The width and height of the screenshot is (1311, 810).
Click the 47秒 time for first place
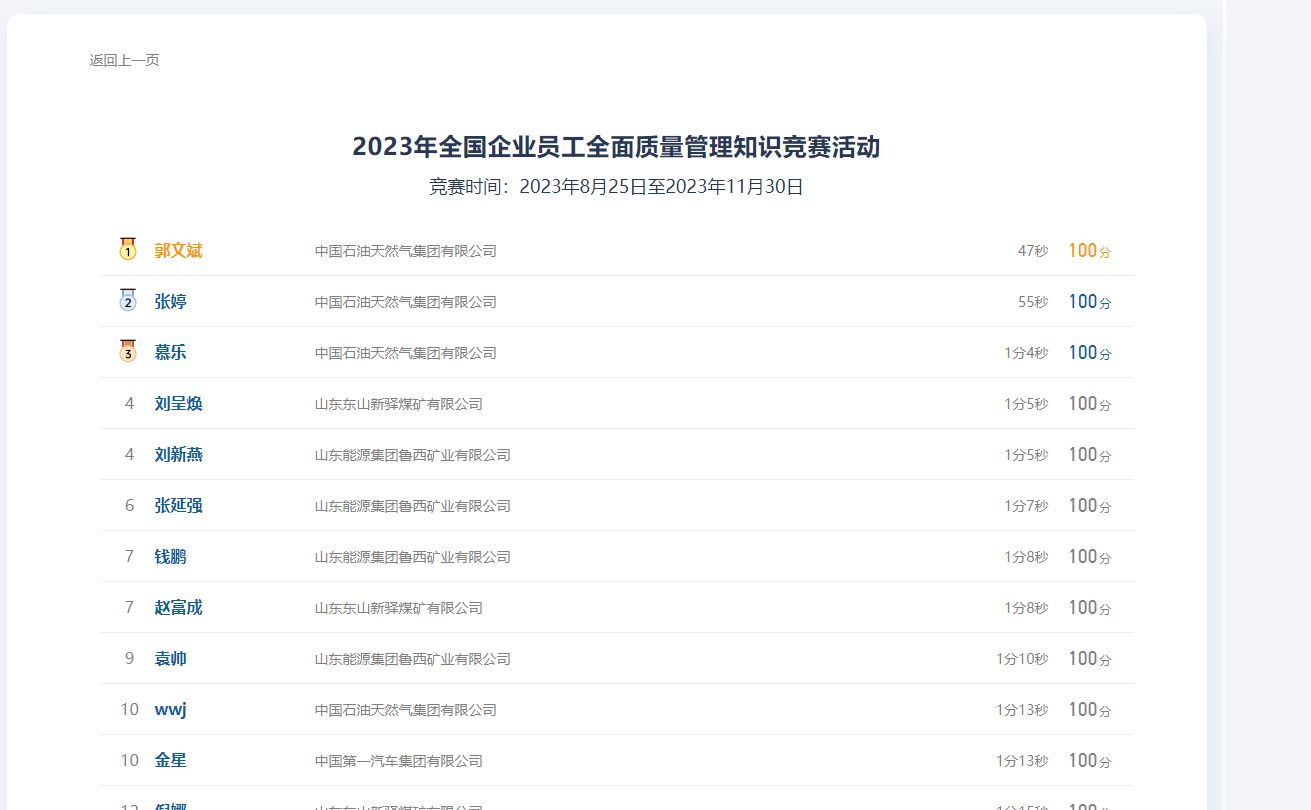point(1032,250)
